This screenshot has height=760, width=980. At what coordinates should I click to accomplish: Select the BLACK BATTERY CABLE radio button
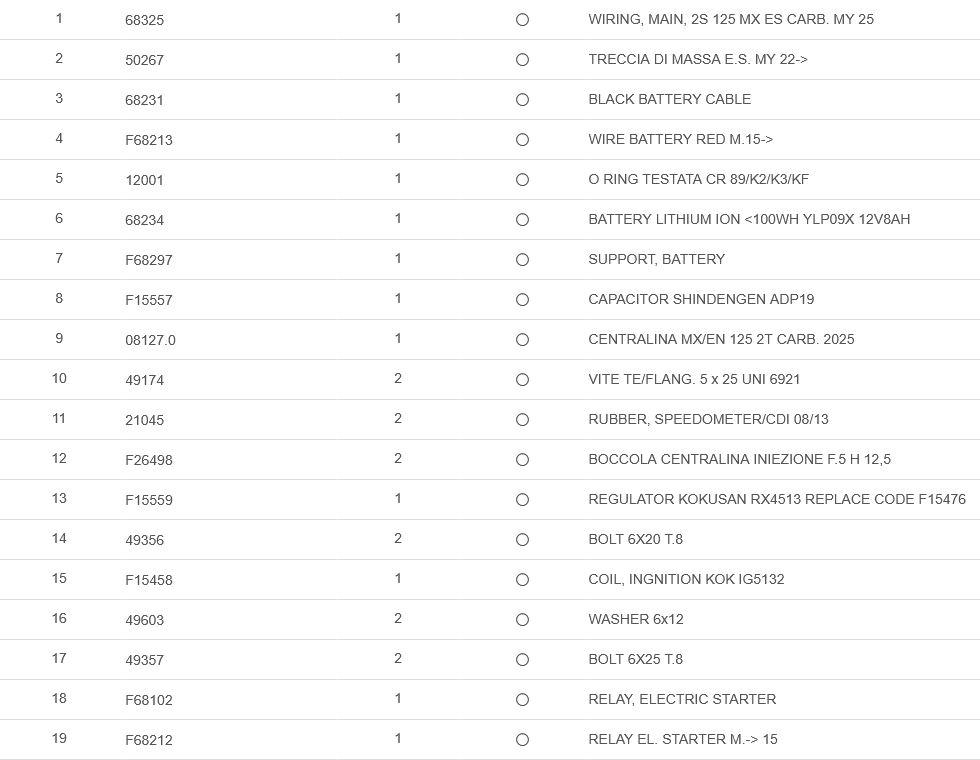[522, 100]
